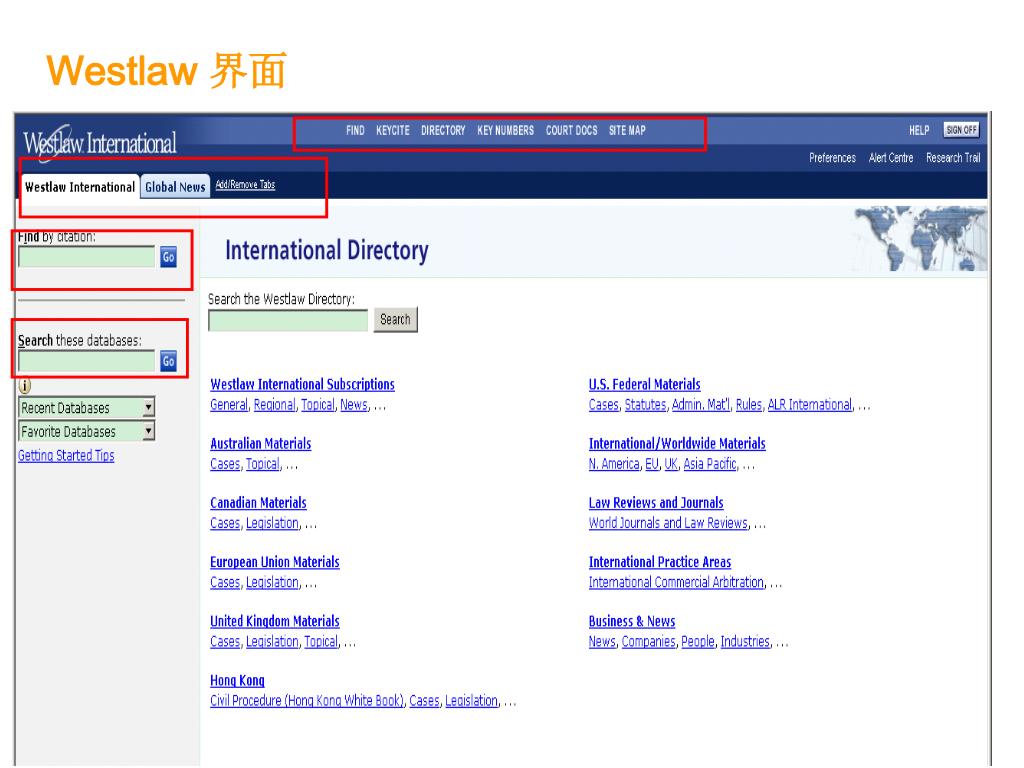
Task: Open EU under International/Worldwide Materials
Action: pyautogui.click(x=652, y=464)
